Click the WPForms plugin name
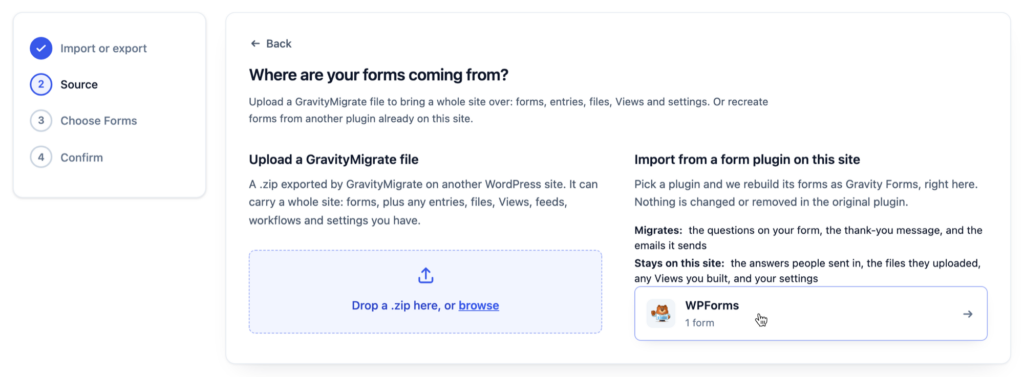The height and width of the screenshot is (377, 1024). tap(712, 305)
